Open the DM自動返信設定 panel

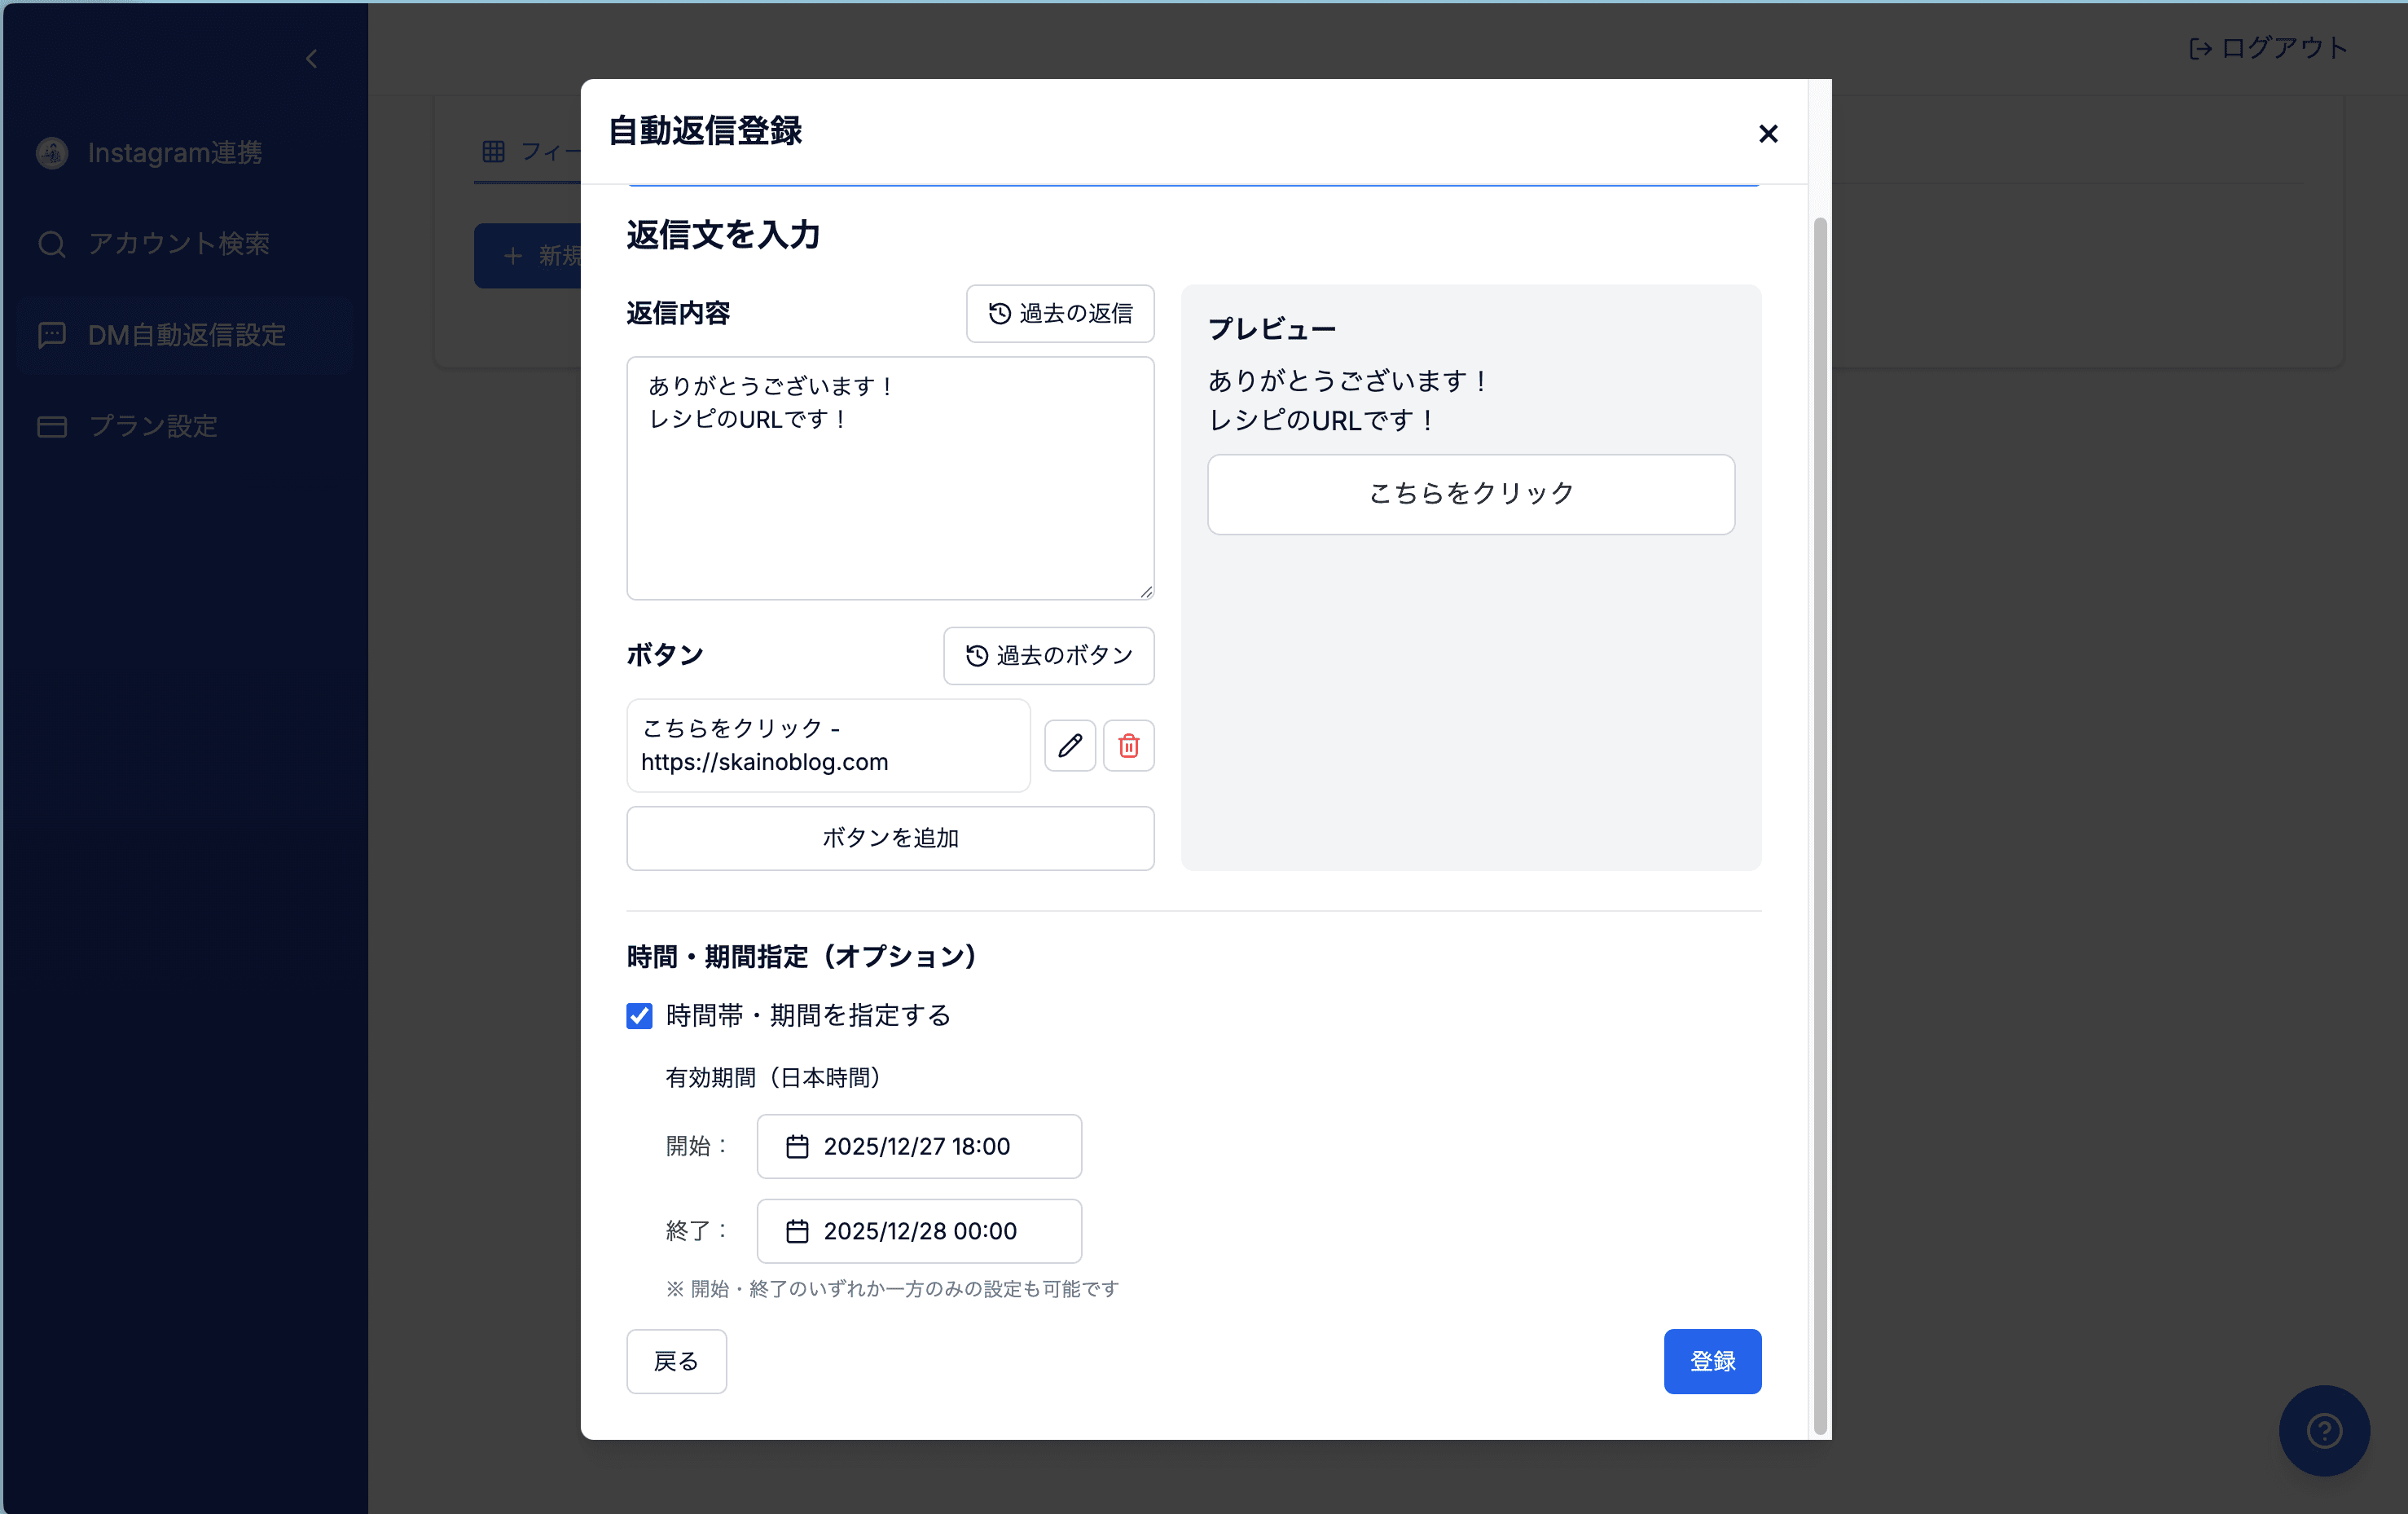(x=185, y=334)
